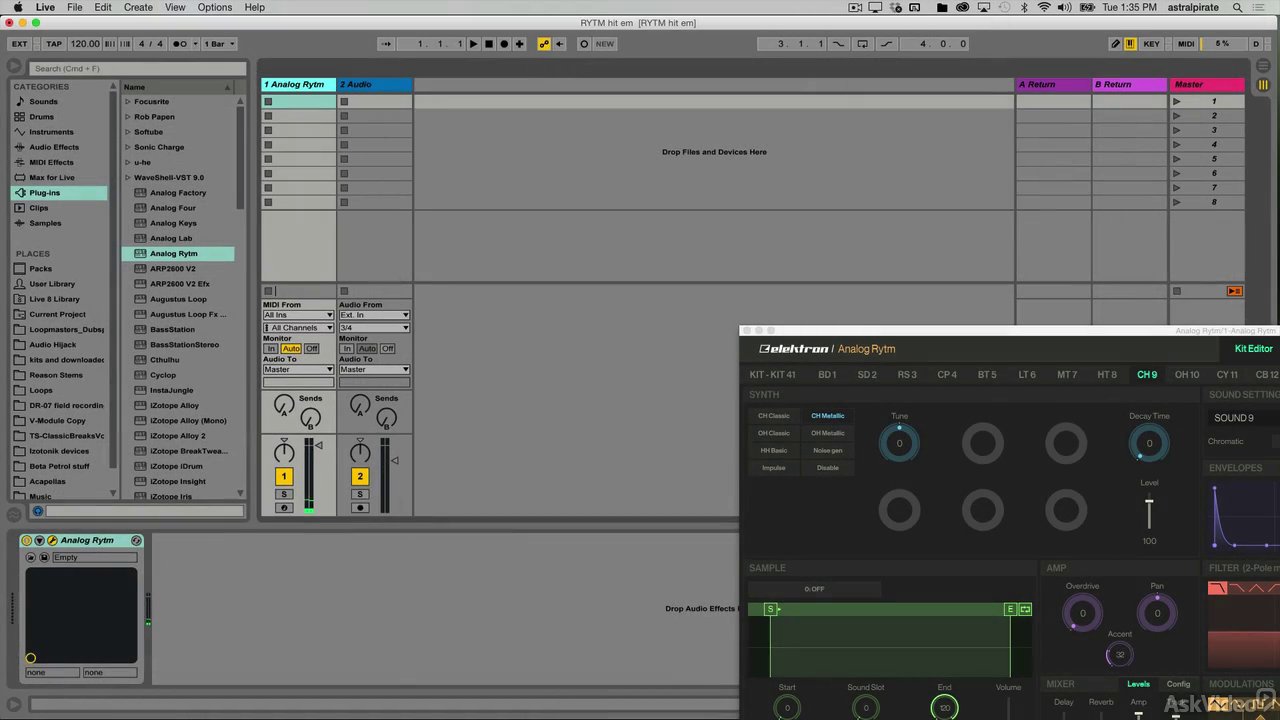
Task: Open the All Channels dropdown
Action: point(298,328)
